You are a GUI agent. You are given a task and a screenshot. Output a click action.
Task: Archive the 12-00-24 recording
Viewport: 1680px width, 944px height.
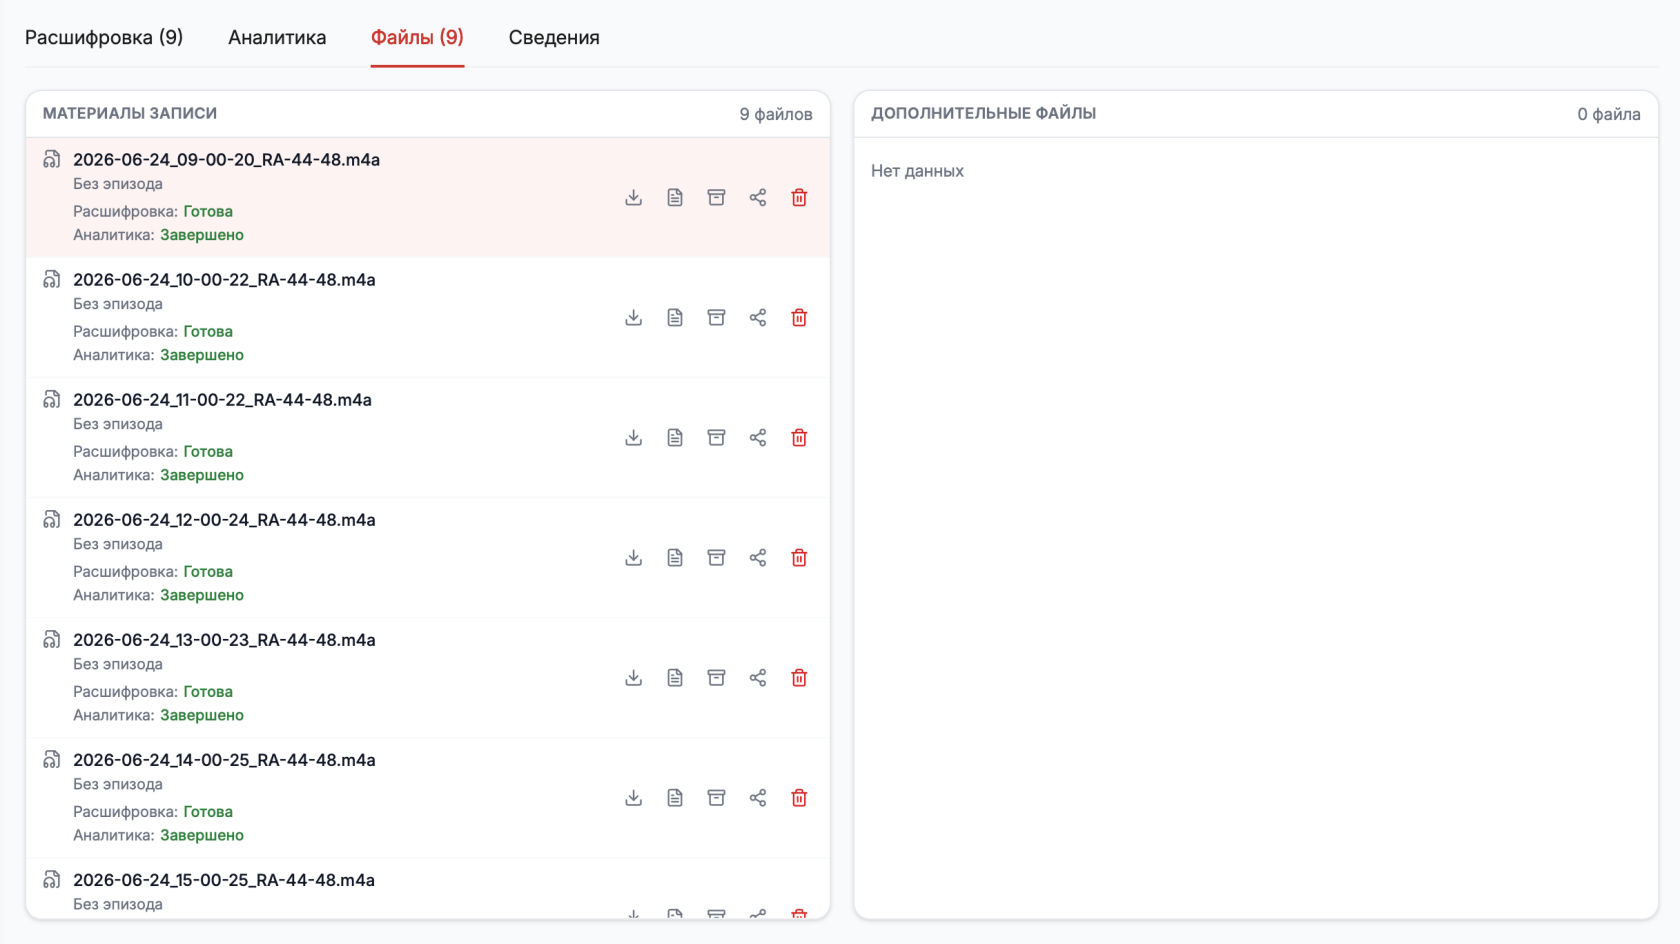click(716, 557)
